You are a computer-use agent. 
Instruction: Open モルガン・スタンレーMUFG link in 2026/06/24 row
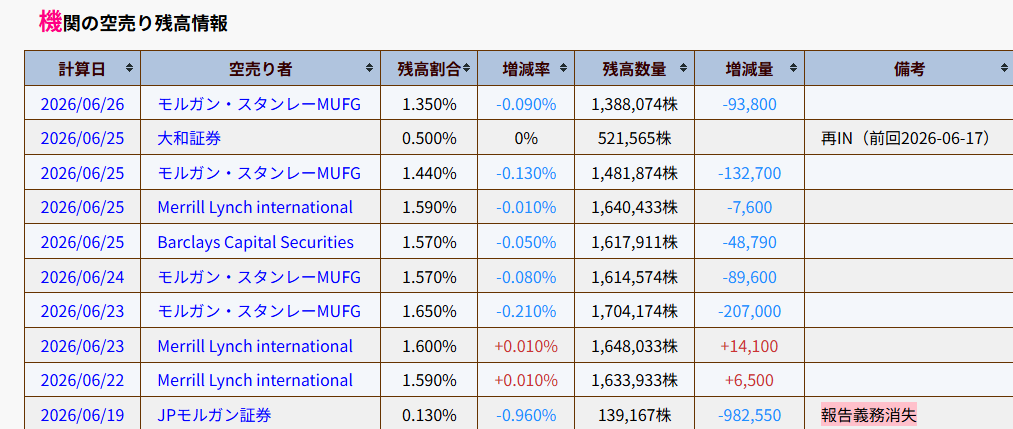coord(259,277)
